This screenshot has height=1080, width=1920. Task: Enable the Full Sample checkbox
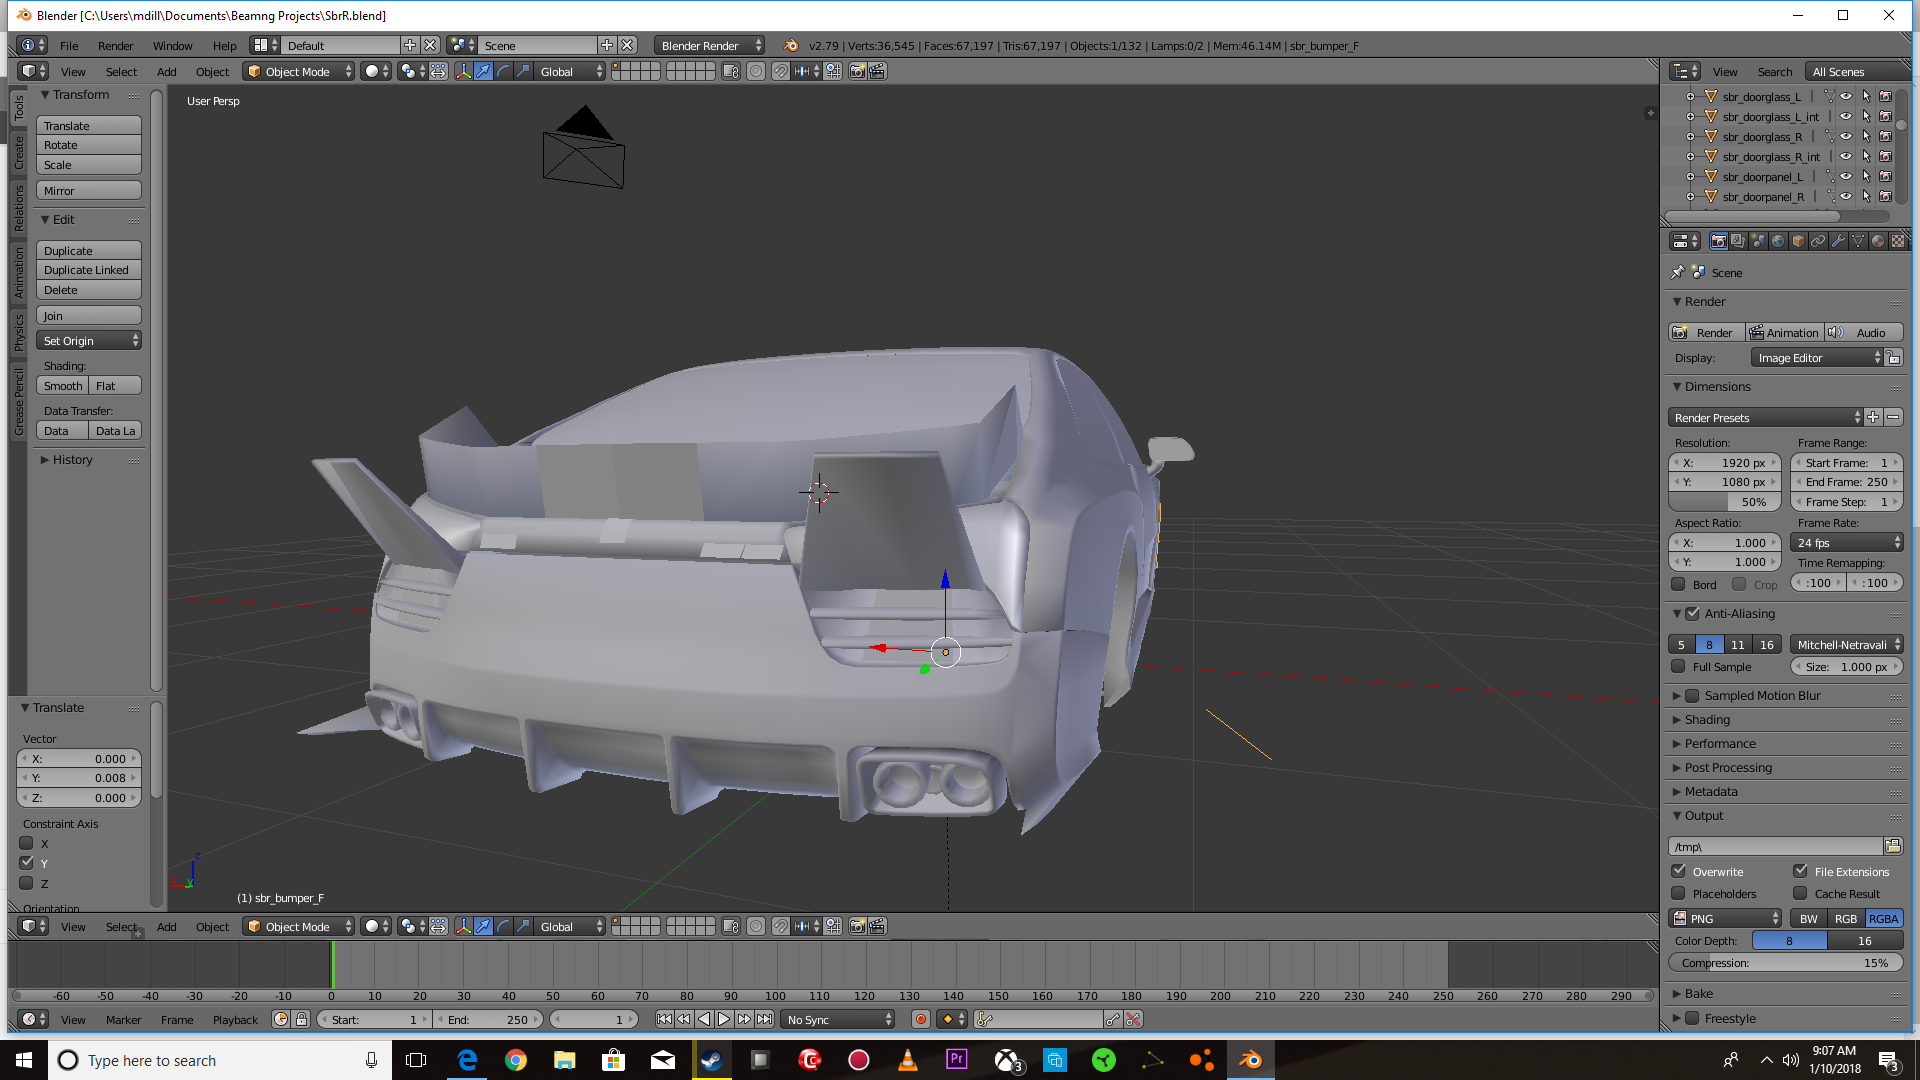pyautogui.click(x=1679, y=667)
